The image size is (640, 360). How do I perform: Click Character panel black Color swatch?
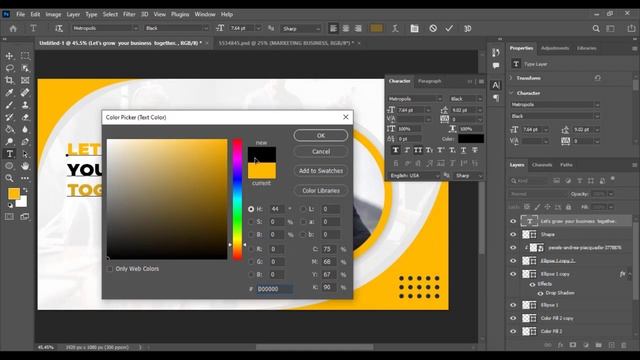[x=471, y=139]
